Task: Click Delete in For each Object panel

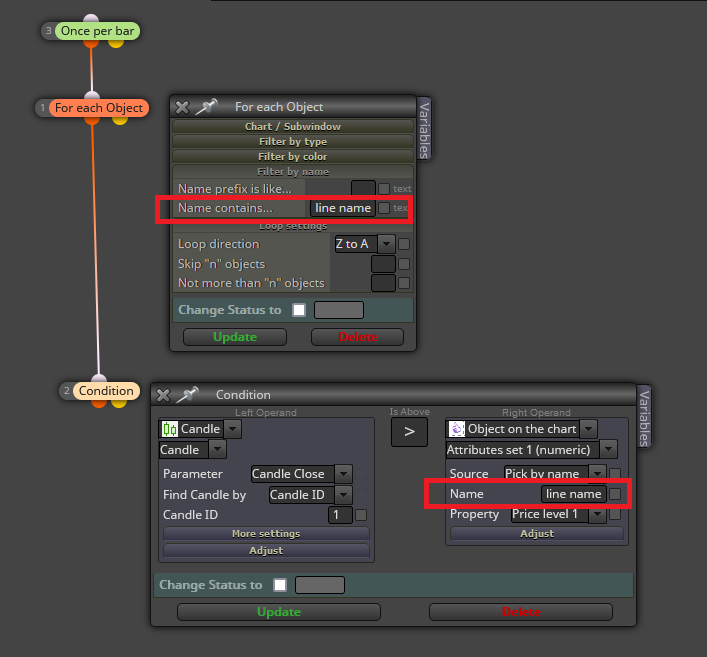Action: coord(357,337)
